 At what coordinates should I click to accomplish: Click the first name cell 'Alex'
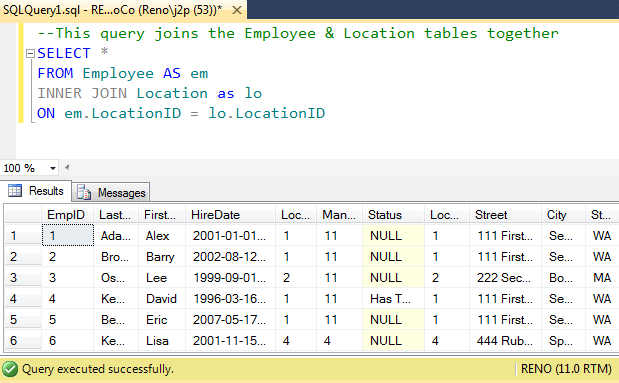pyautogui.click(x=162, y=236)
